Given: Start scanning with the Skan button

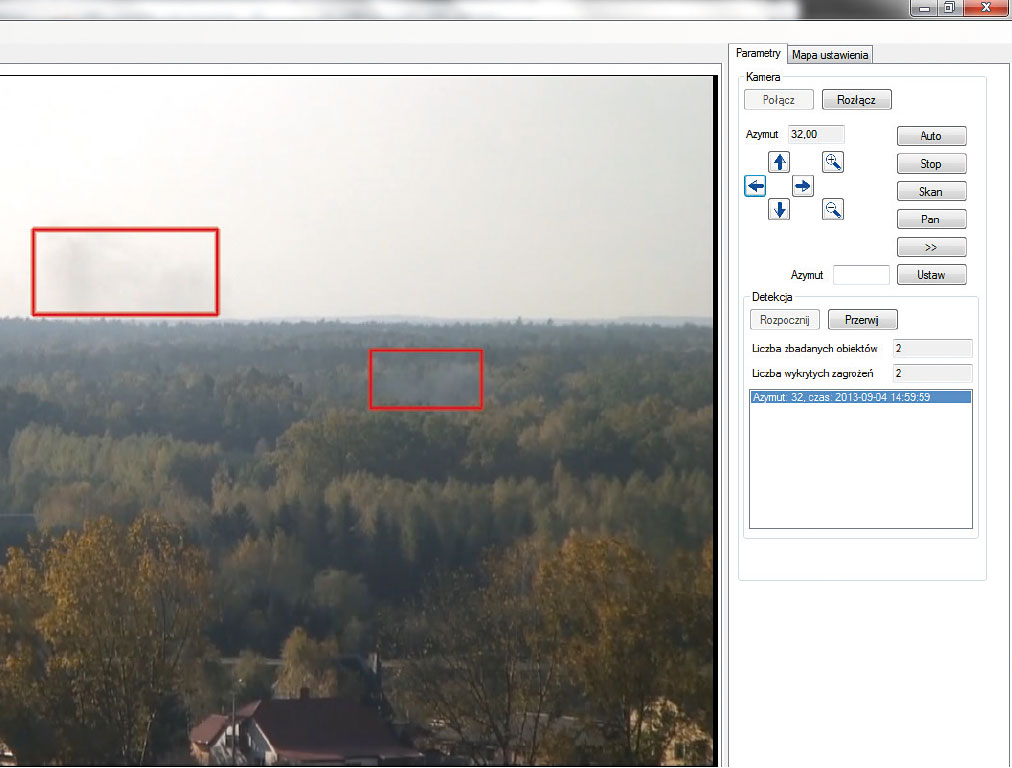Looking at the screenshot, I should (931, 192).
